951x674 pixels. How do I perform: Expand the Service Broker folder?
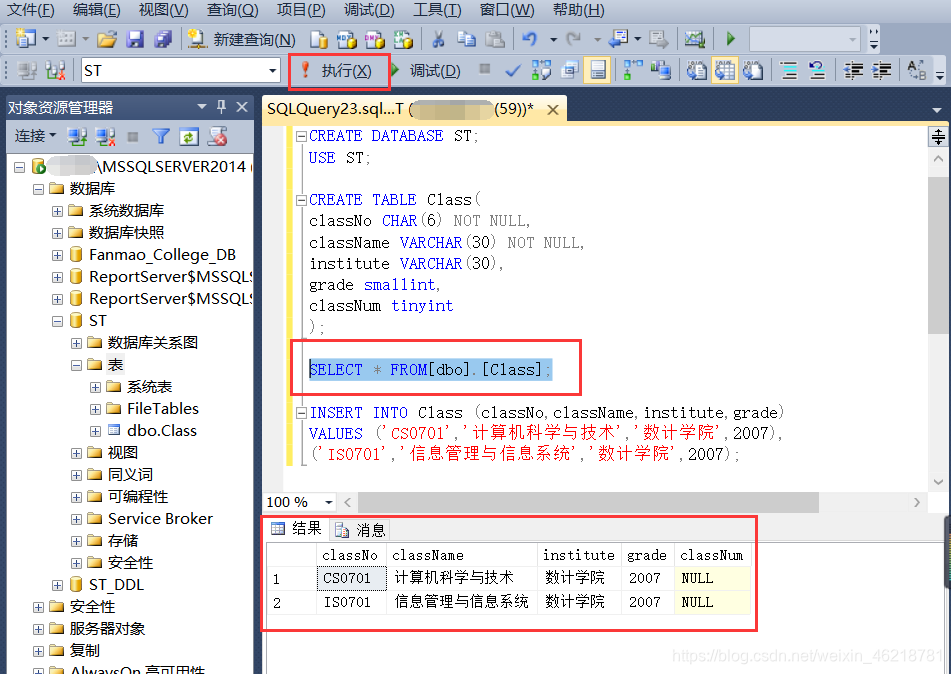[76, 519]
